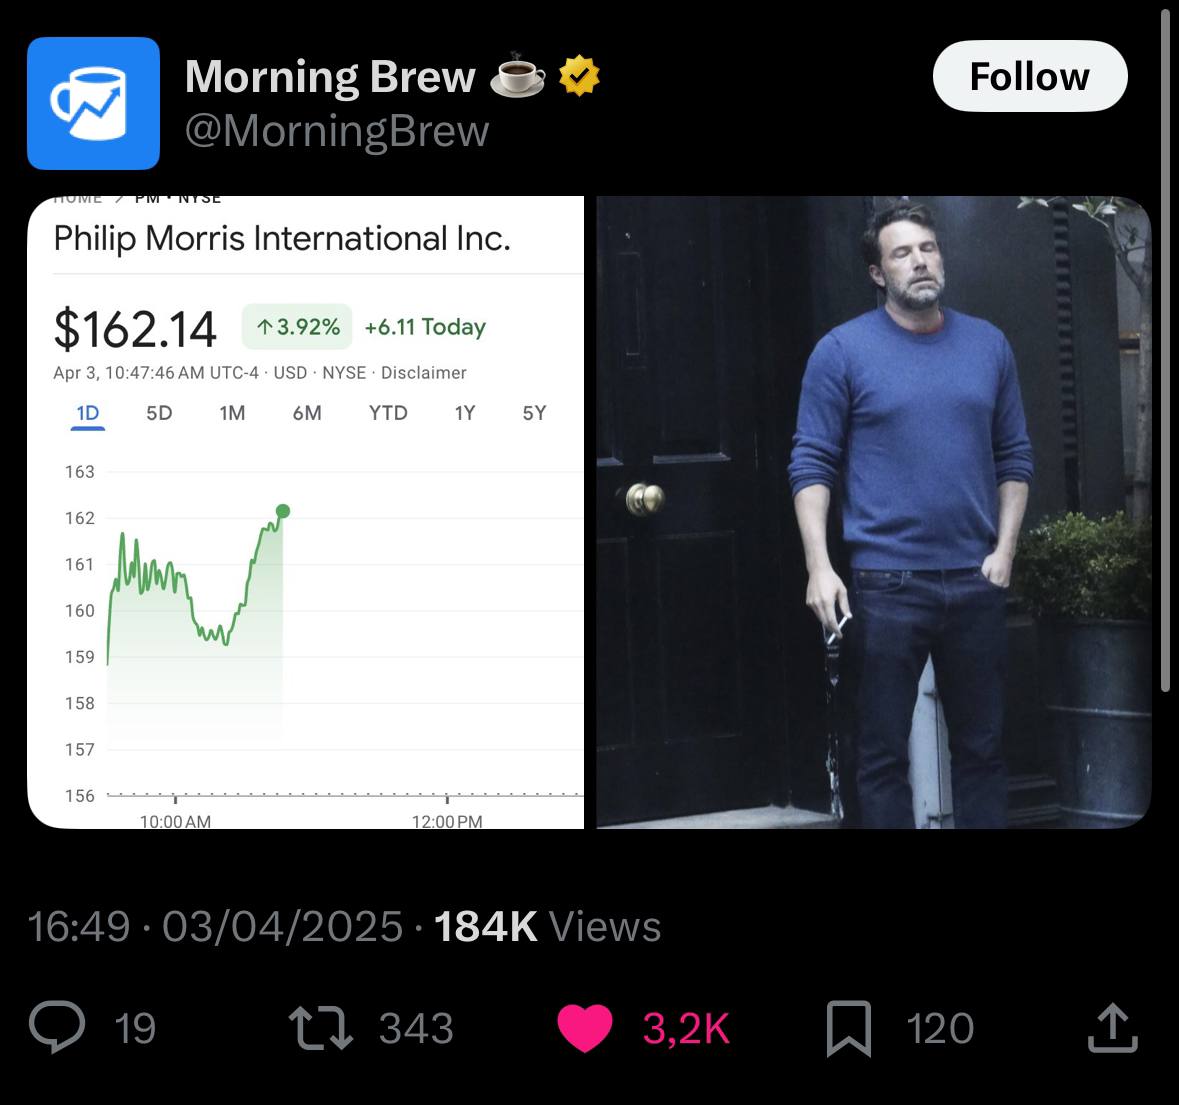Open the Morning Brew profile avatar
This screenshot has width=1179, height=1105.
tap(93, 103)
